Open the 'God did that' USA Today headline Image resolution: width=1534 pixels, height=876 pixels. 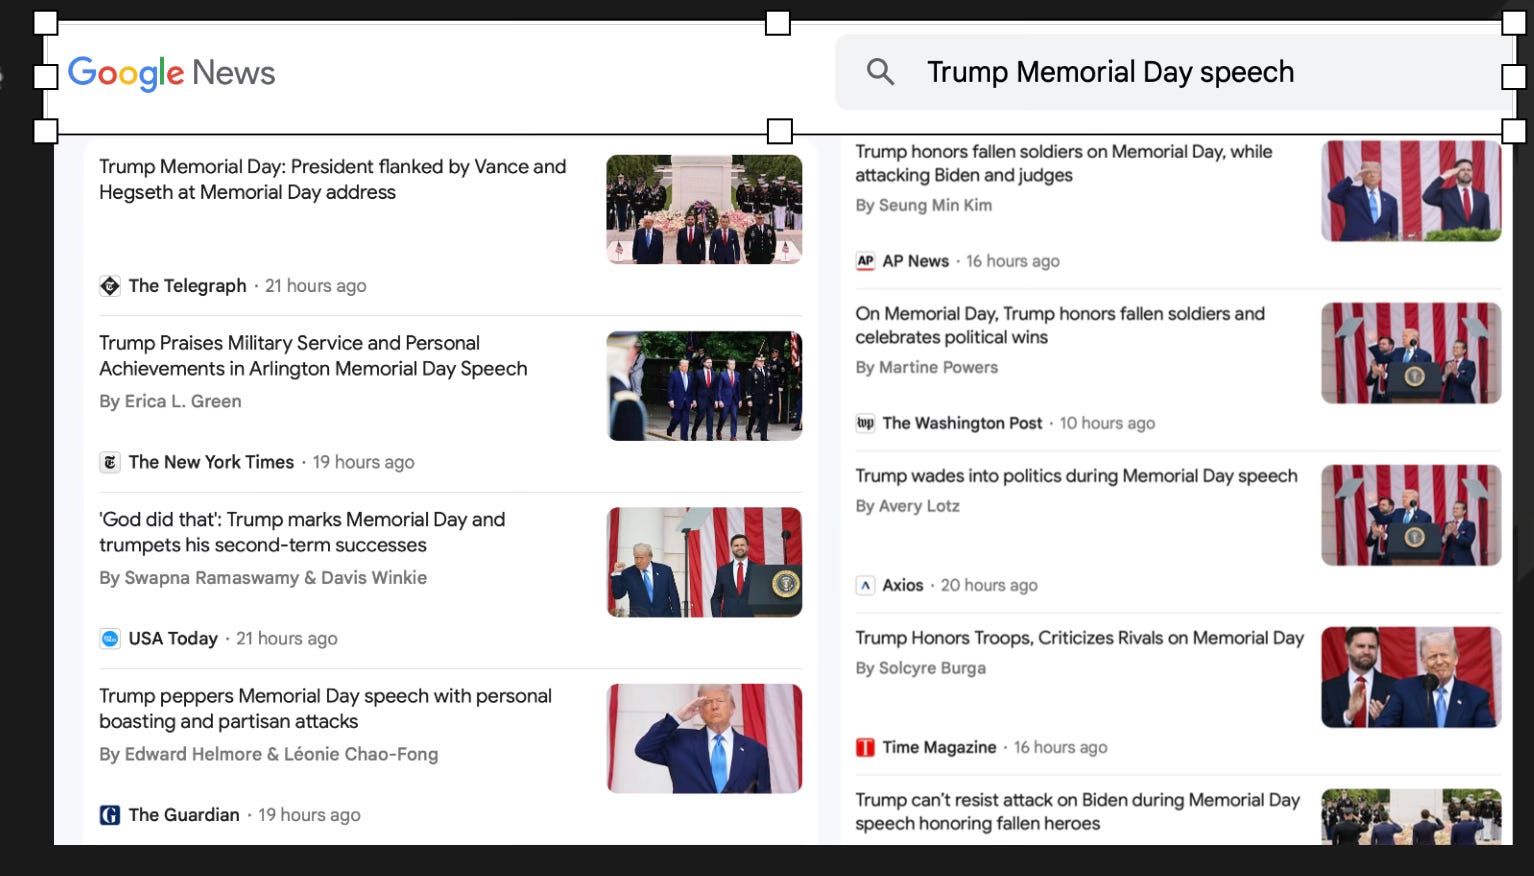click(x=302, y=532)
